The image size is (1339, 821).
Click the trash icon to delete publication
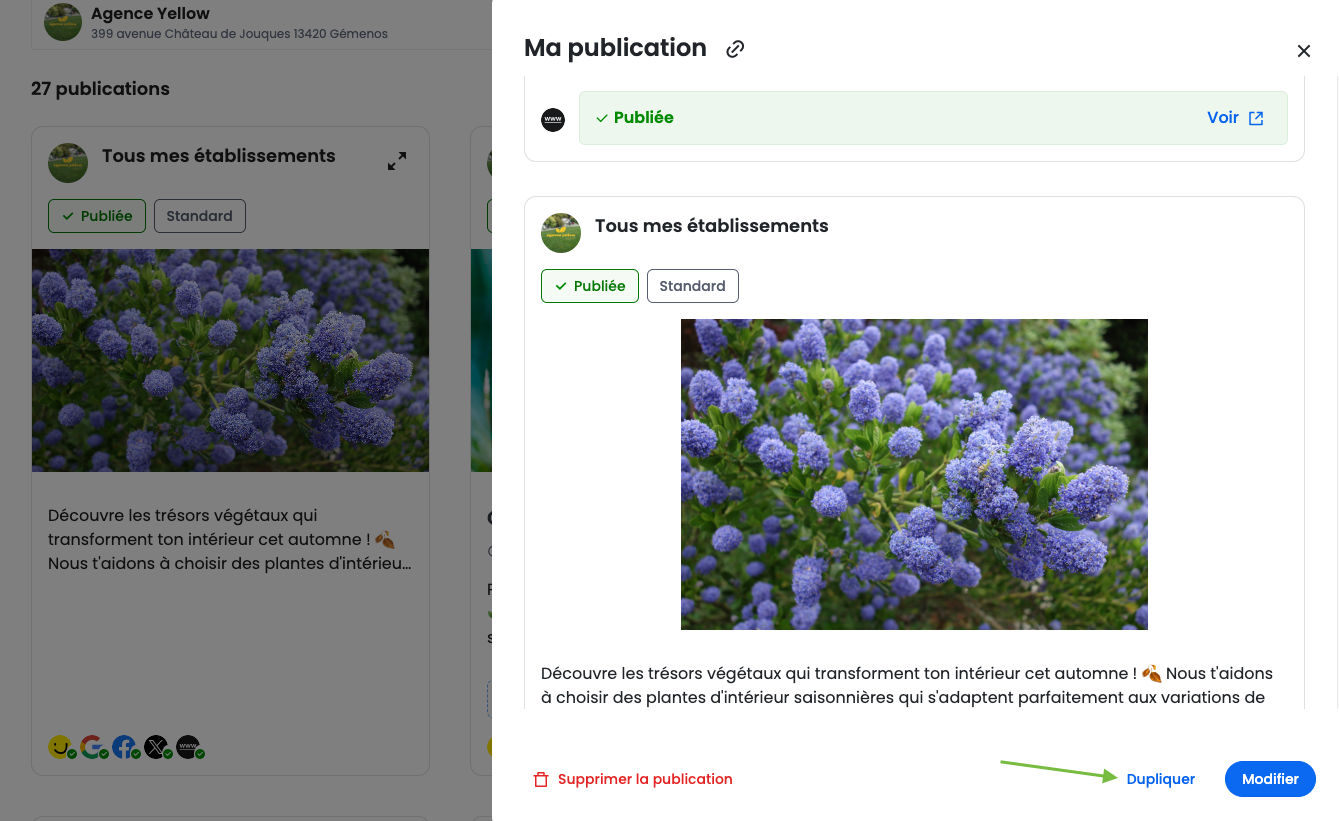[541, 779]
